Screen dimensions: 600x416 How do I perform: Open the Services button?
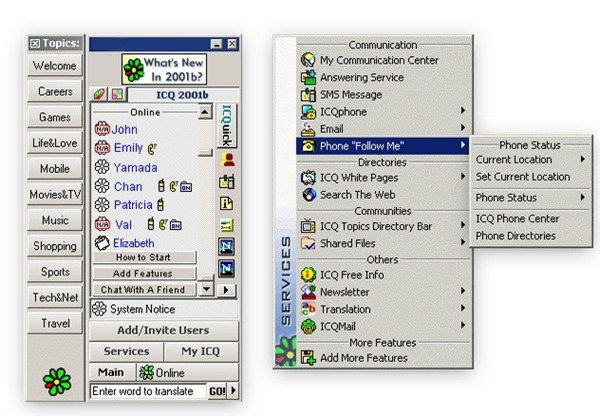click(127, 351)
